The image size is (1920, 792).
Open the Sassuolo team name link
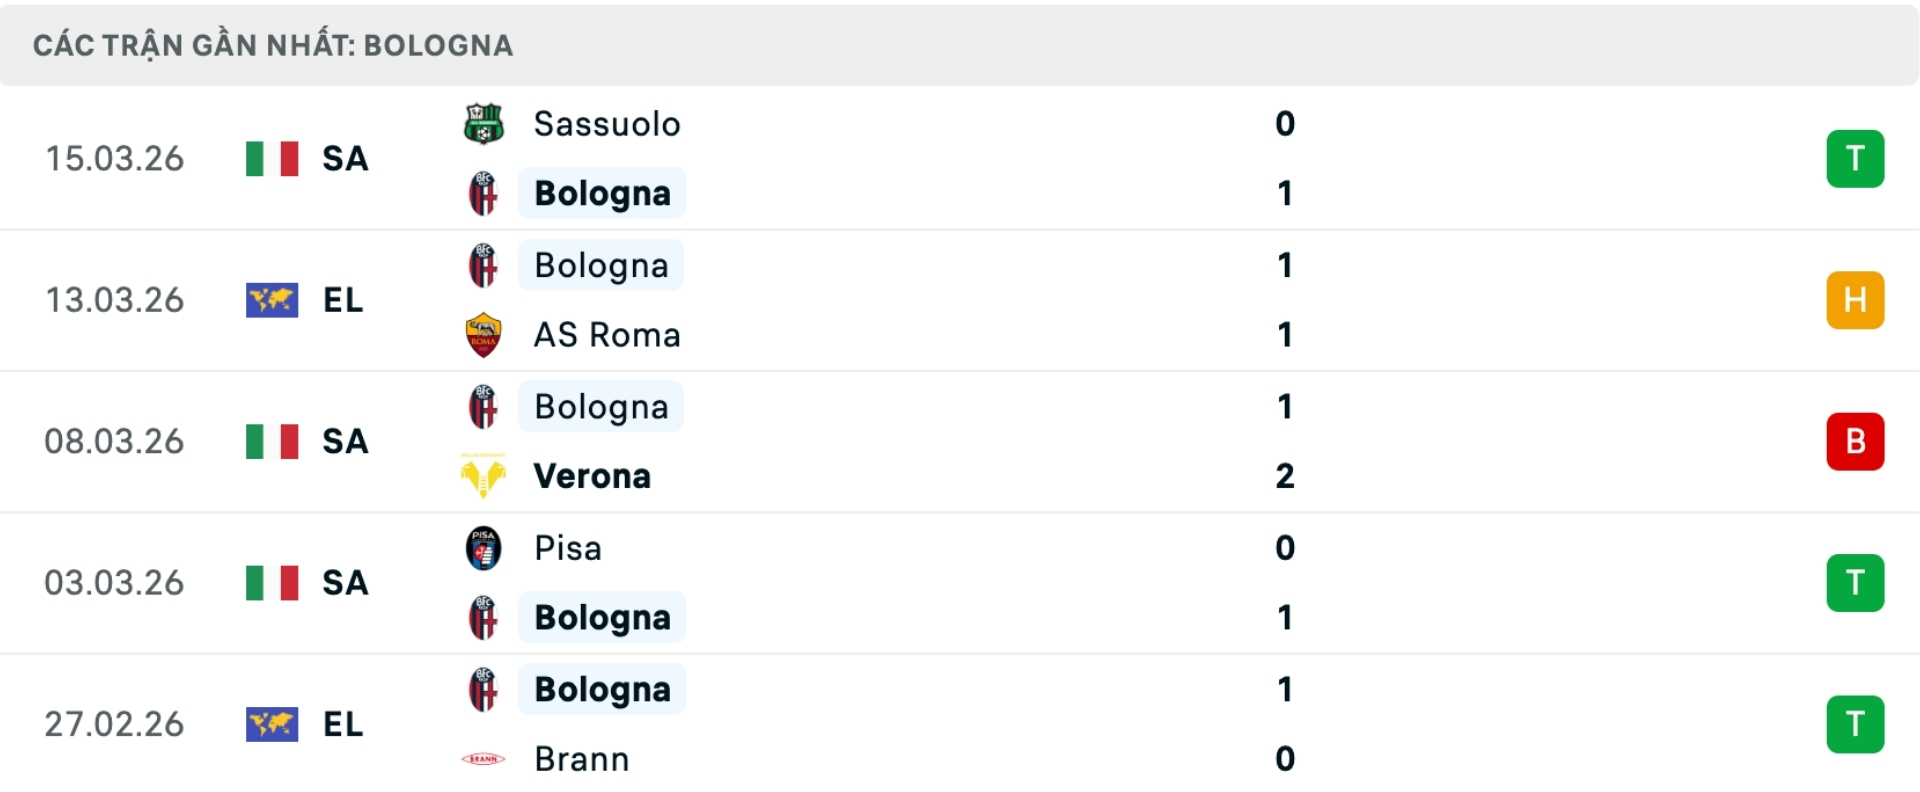coord(607,124)
